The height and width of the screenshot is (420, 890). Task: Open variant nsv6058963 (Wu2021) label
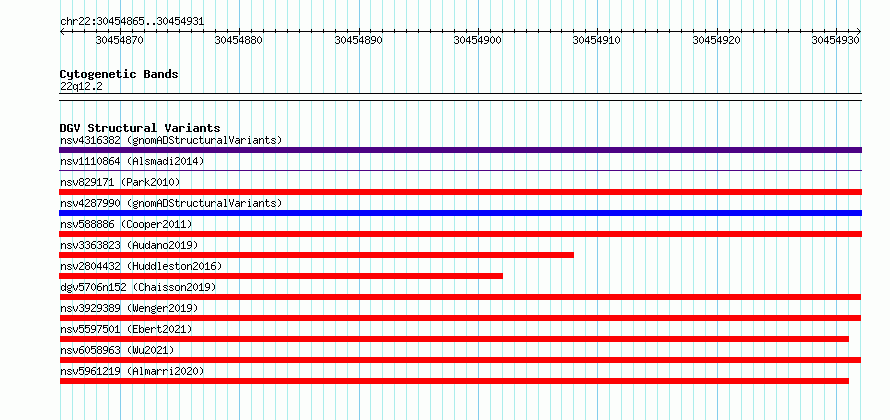click(x=117, y=350)
